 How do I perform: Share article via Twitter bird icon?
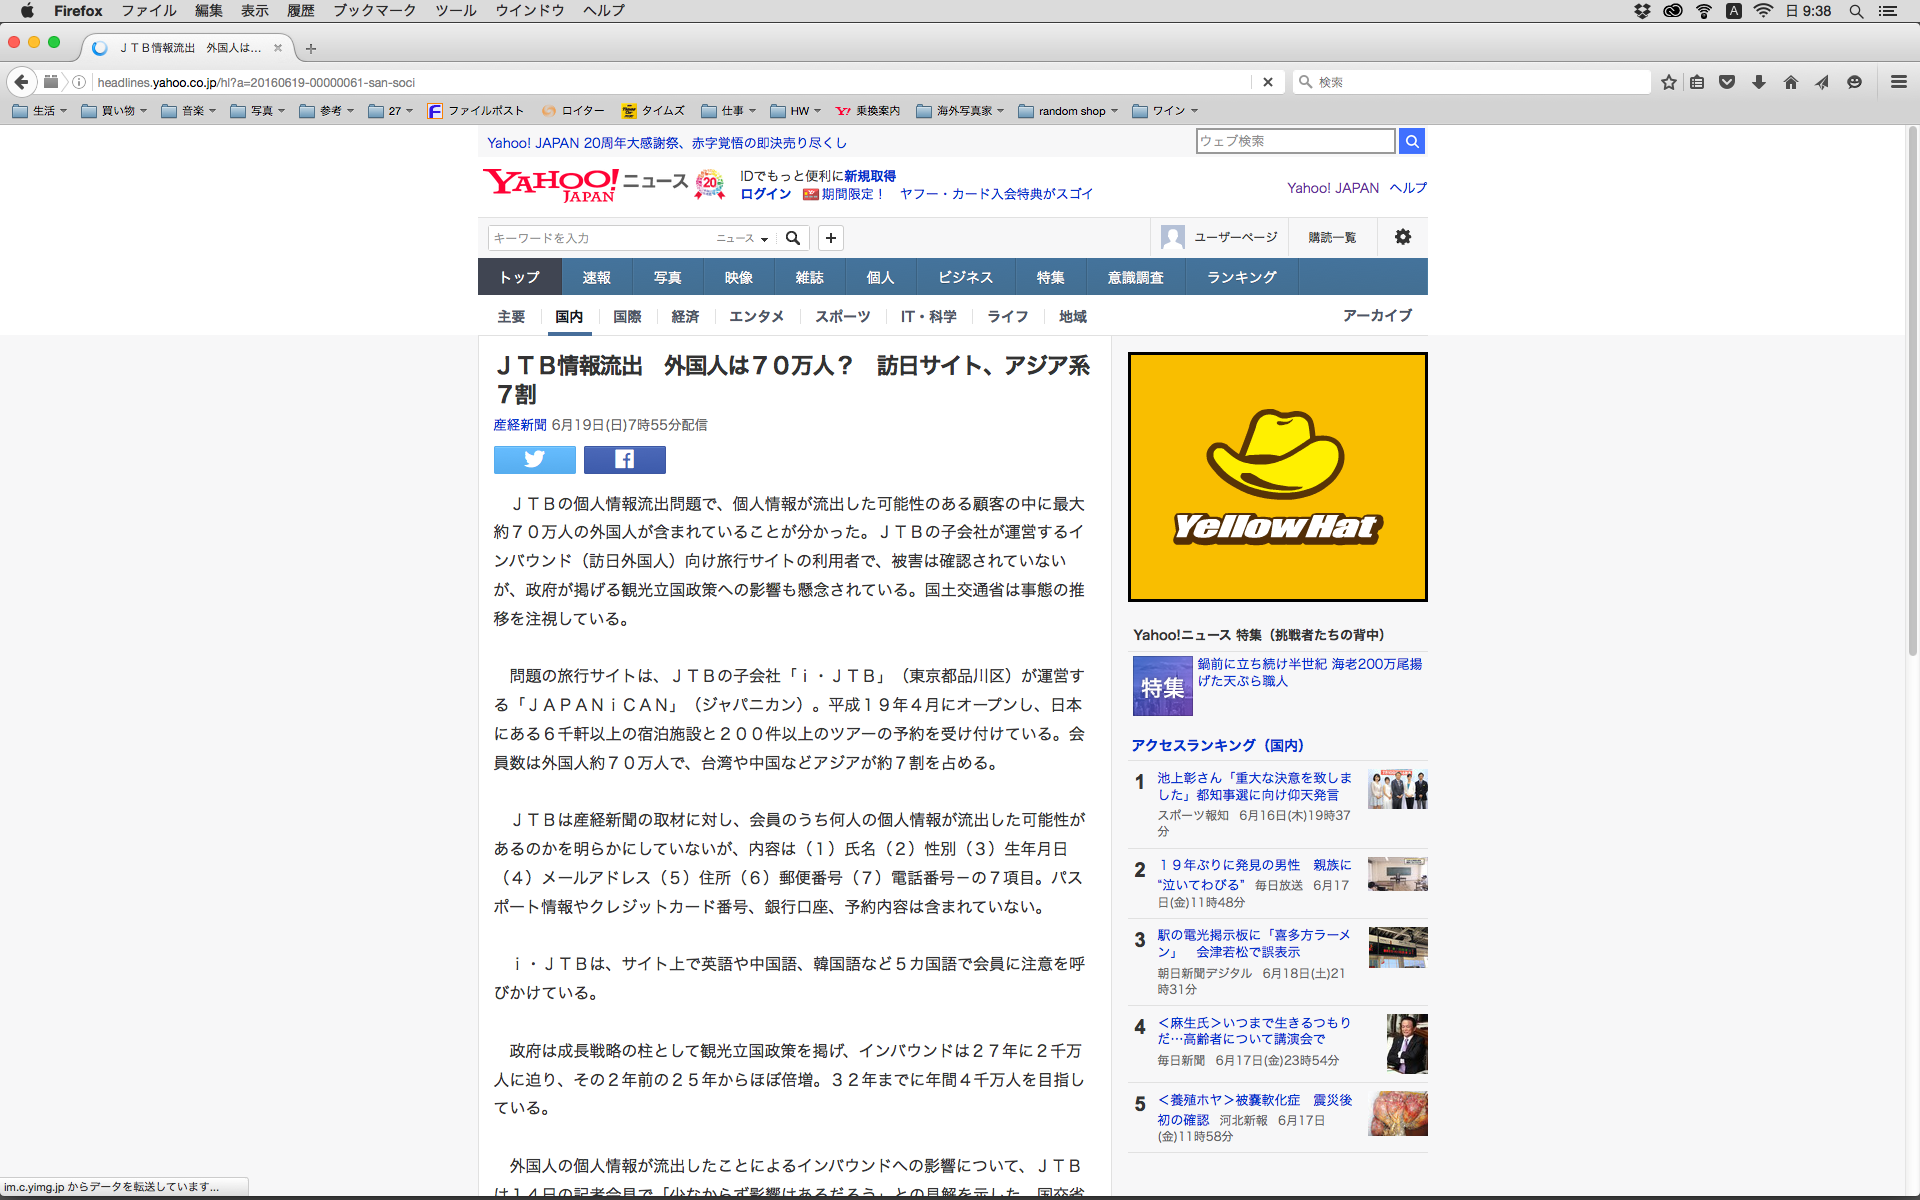tap(534, 459)
